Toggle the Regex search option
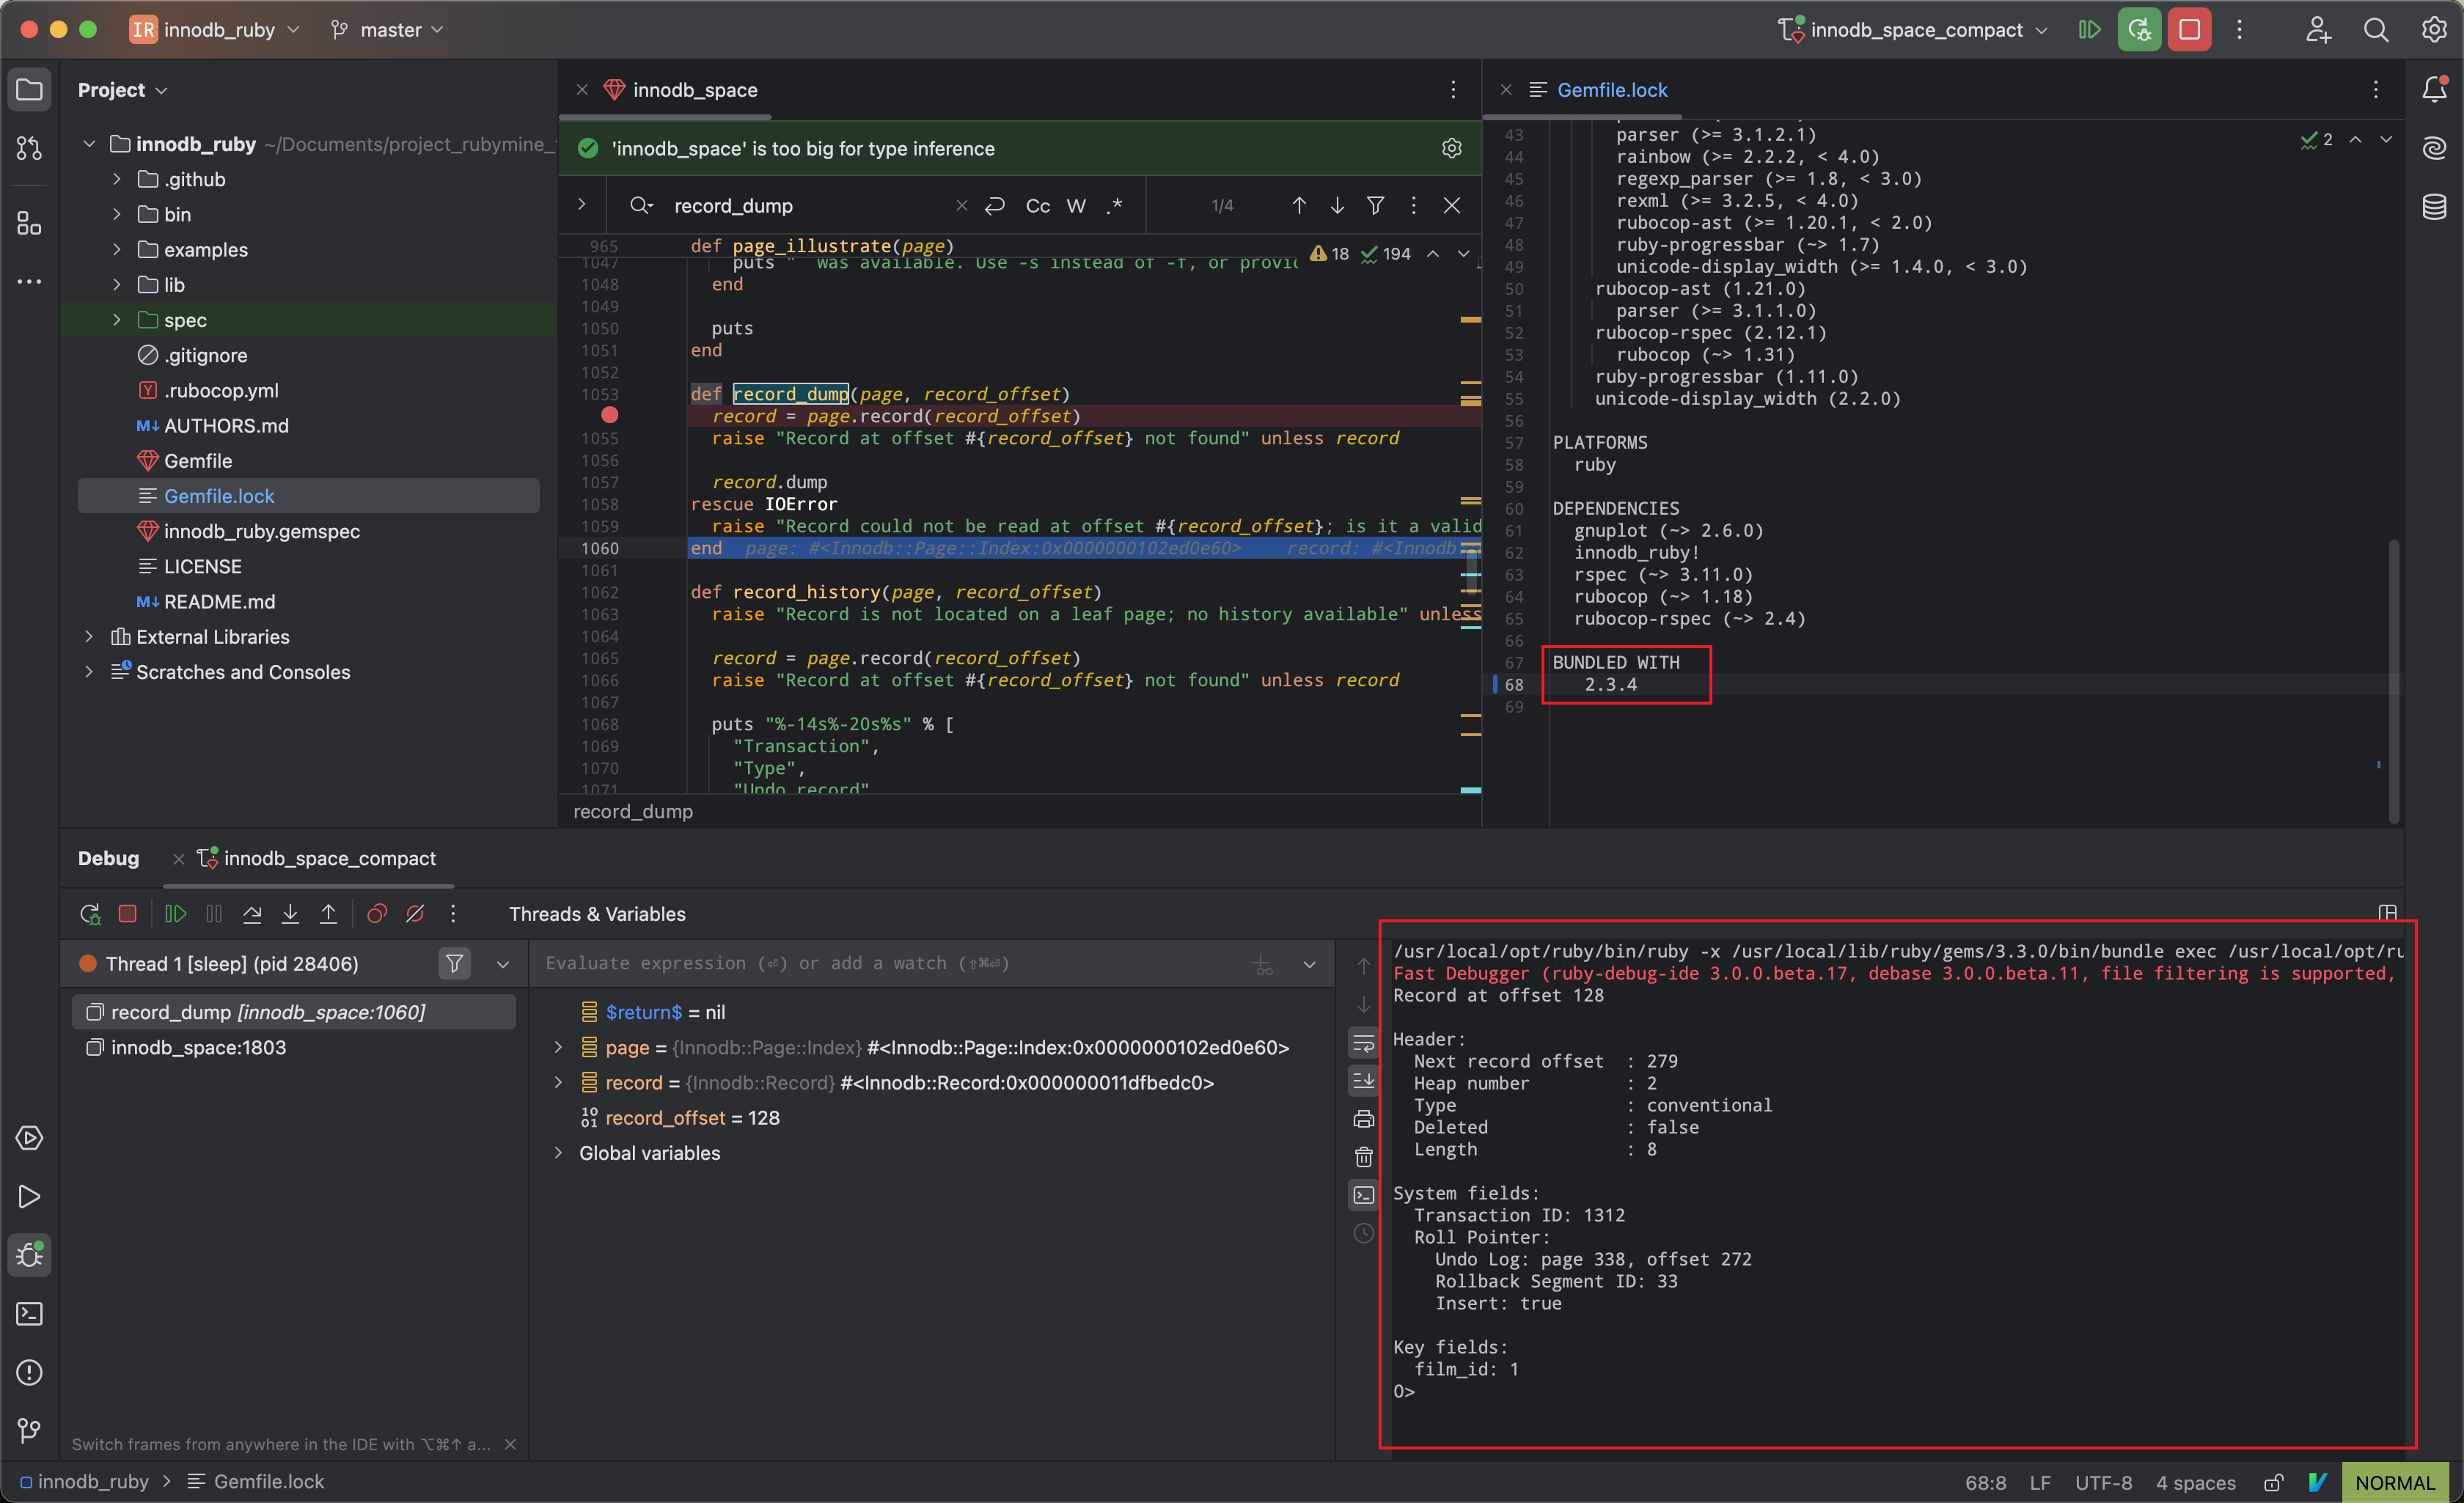Viewport: 2464px width, 1503px height. click(1115, 206)
